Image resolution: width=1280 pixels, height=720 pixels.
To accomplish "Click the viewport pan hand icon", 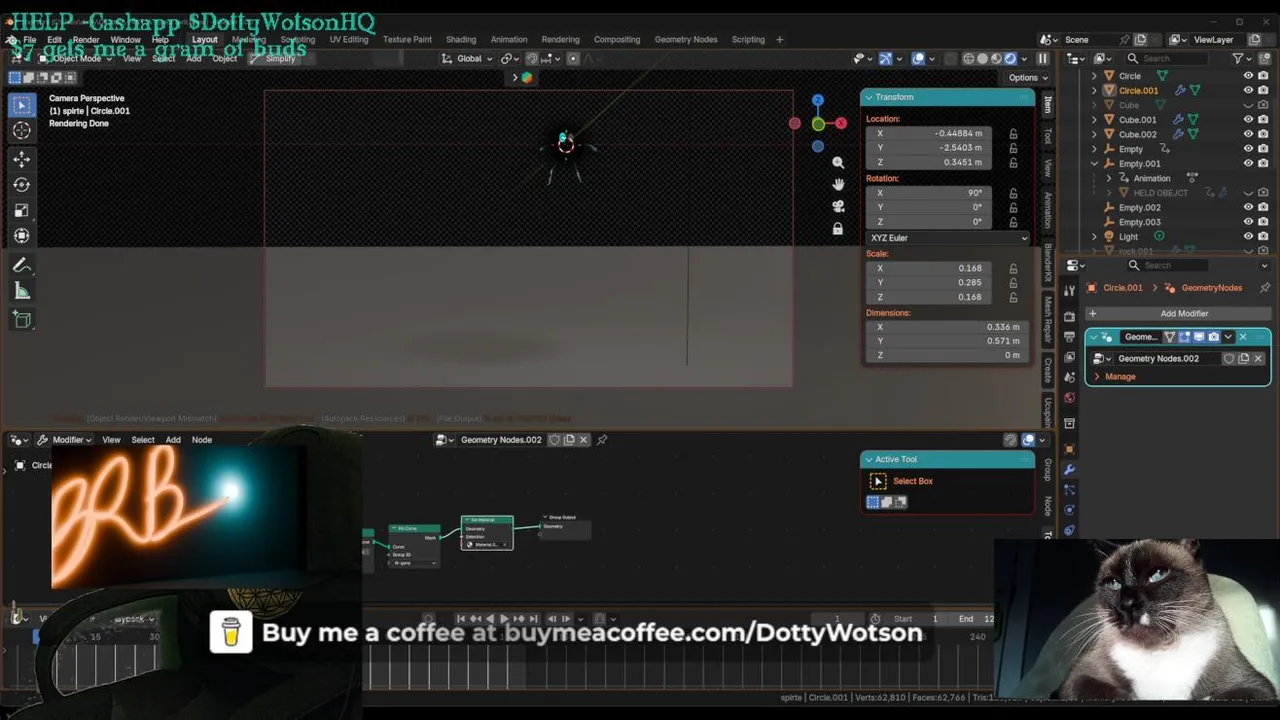I will 838,184.
